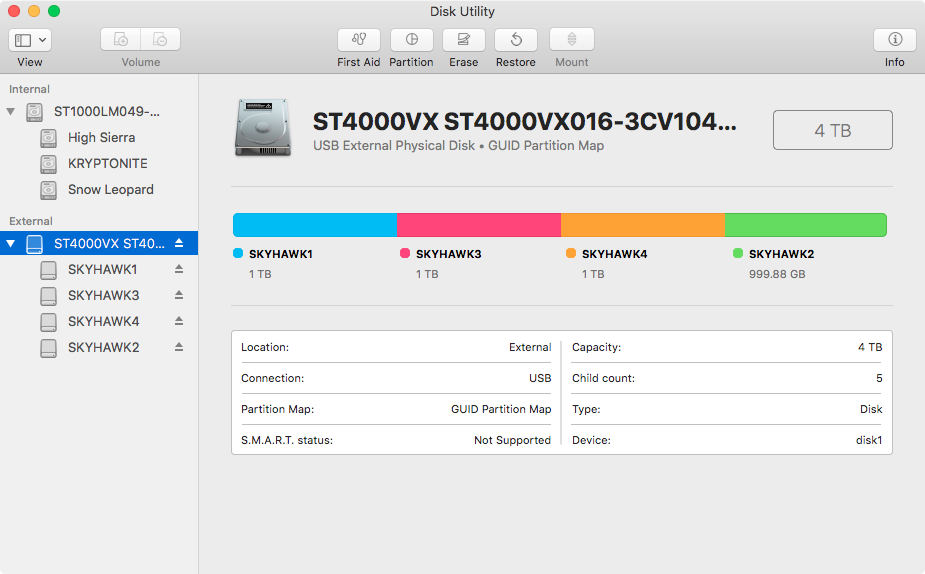The image size is (925, 574).
Task: Click the external disk icon in sidebar
Action: [35, 244]
